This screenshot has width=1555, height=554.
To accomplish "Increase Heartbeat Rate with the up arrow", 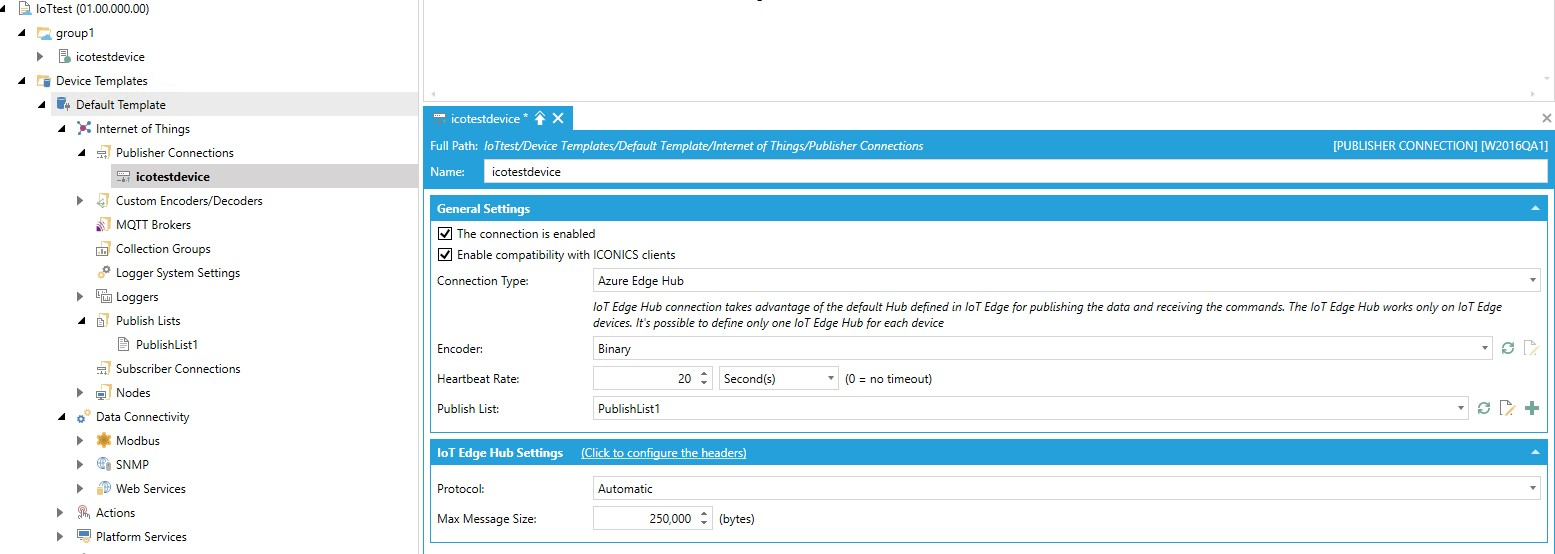I will [704, 374].
